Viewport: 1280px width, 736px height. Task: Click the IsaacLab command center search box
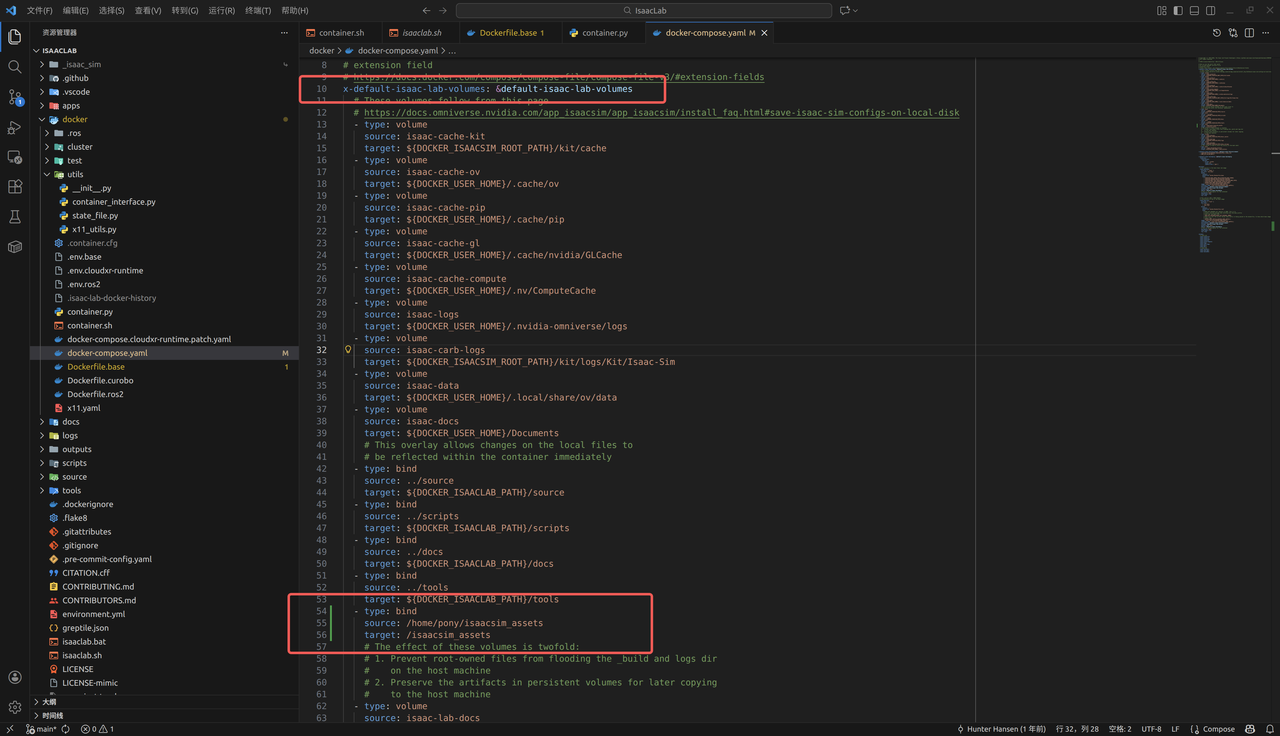(x=643, y=10)
